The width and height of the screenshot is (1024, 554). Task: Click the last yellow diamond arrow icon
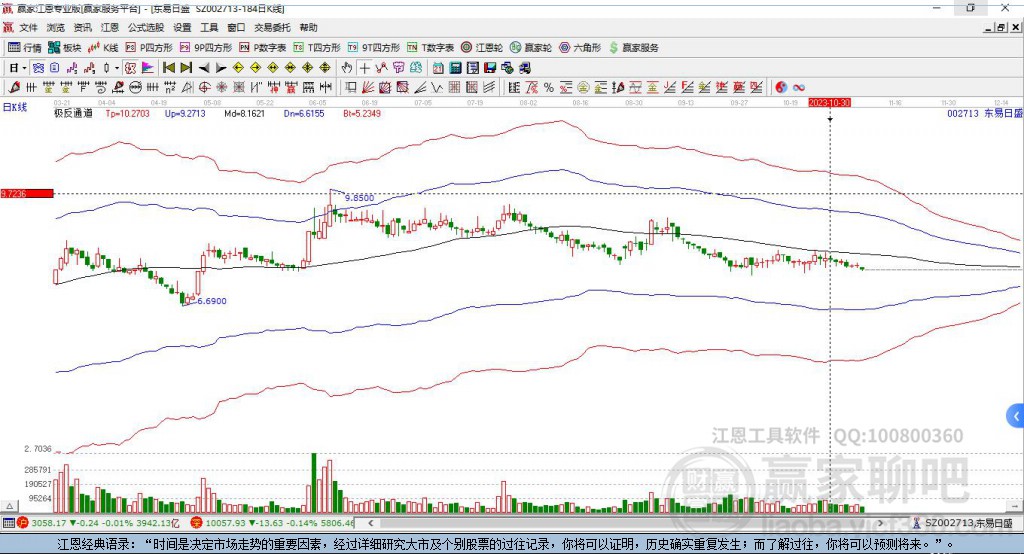click(x=325, y=68)
